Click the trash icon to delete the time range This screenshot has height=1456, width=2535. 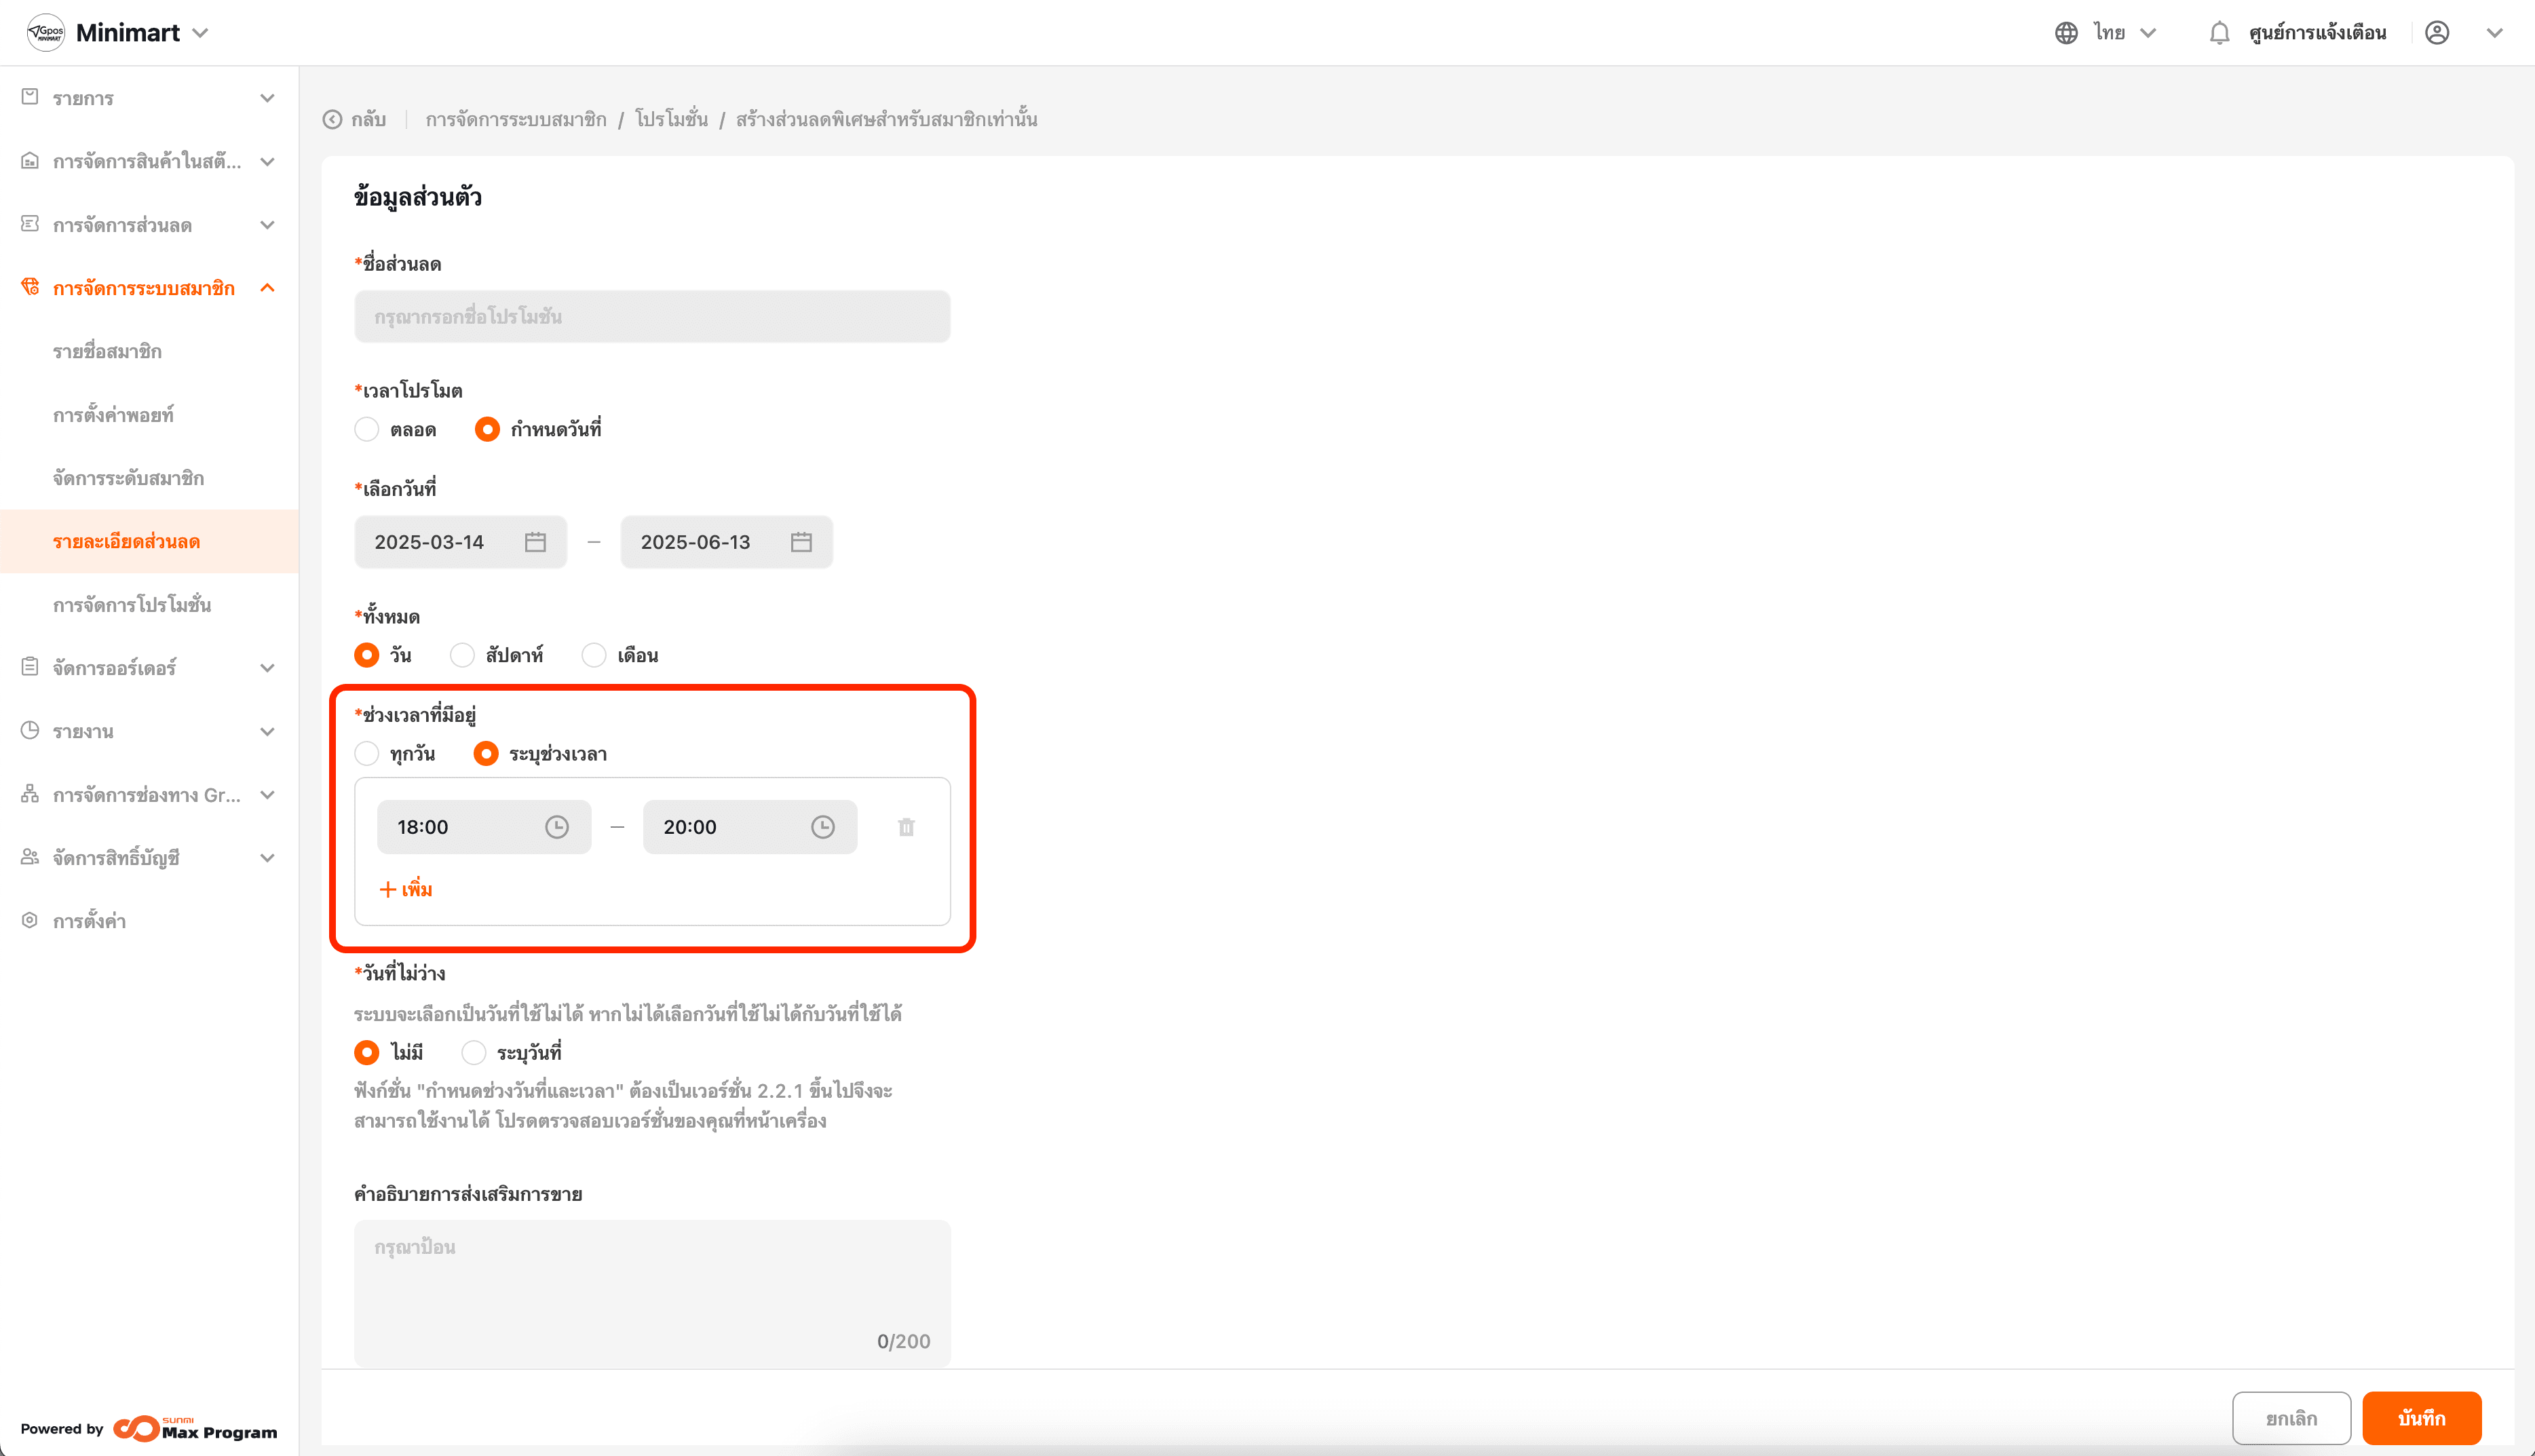(x=906, y=827)
